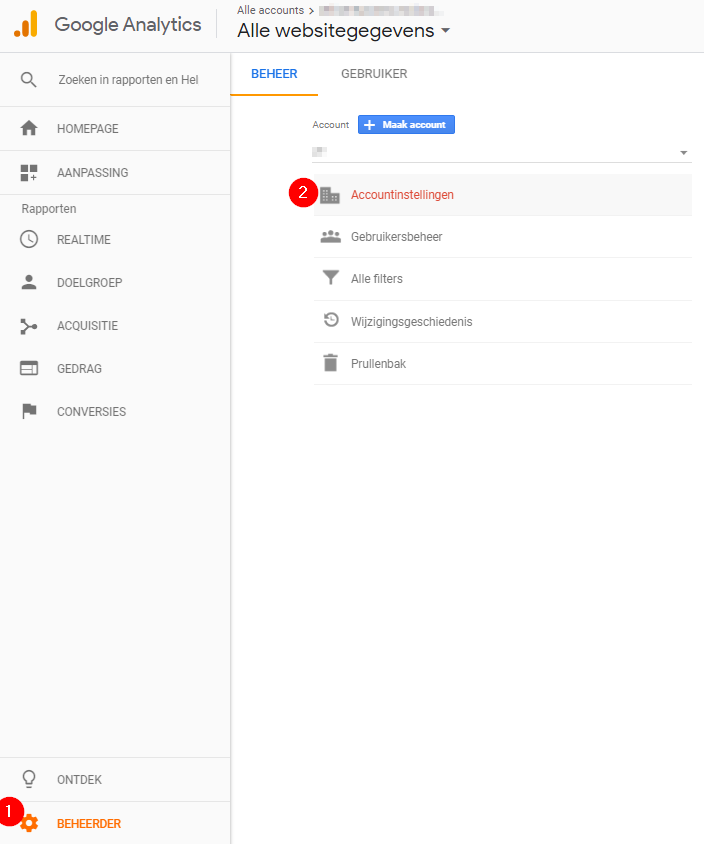Screen dimensions: 704x844
Task: Click the Conversies flag icon
Action: pos(29,412)
